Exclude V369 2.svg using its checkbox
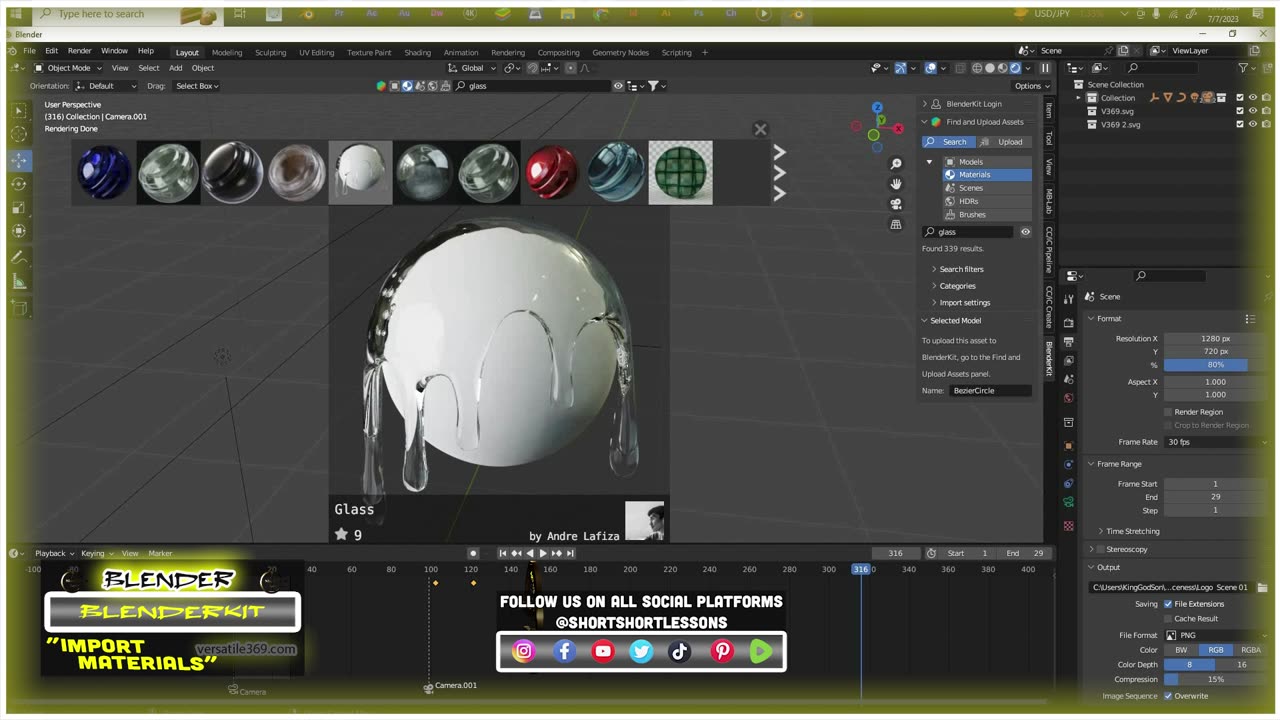 (1240, 125)
